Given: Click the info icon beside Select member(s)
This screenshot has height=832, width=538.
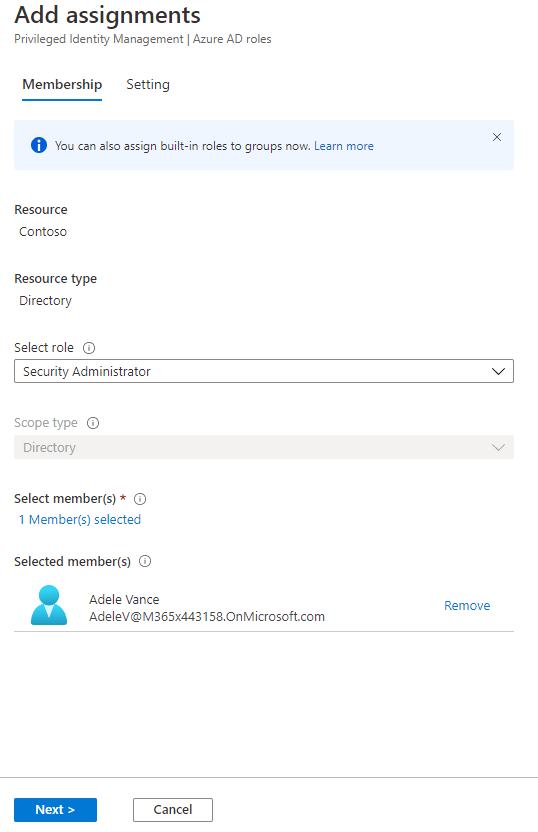Looking at the screenshot, I should point(140,499).
